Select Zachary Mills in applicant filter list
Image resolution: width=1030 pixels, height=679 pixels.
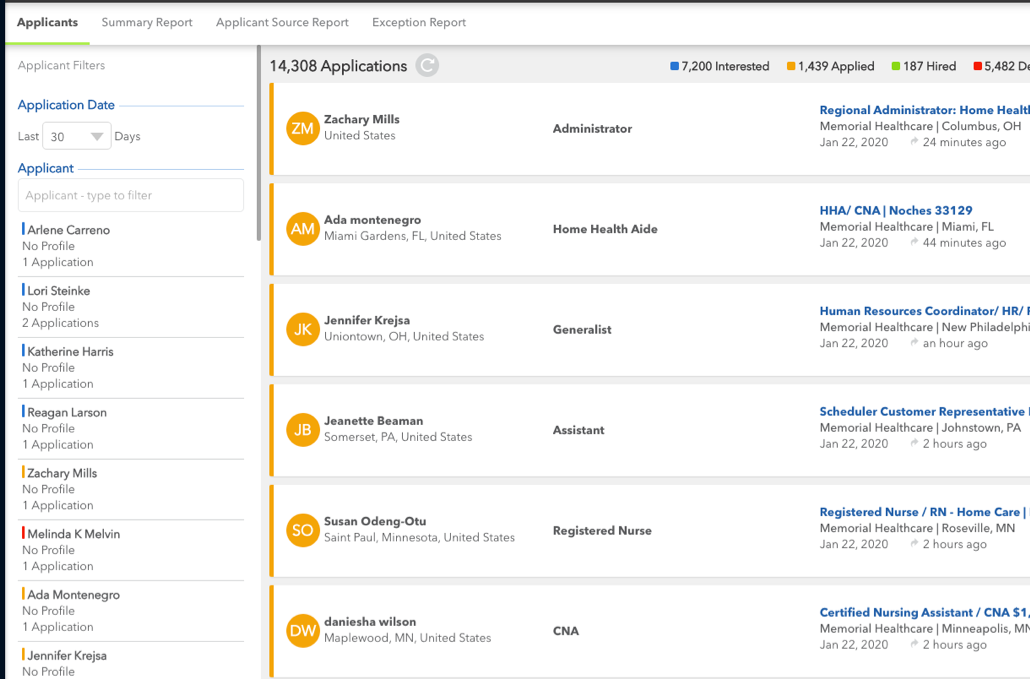coord(131,489)
